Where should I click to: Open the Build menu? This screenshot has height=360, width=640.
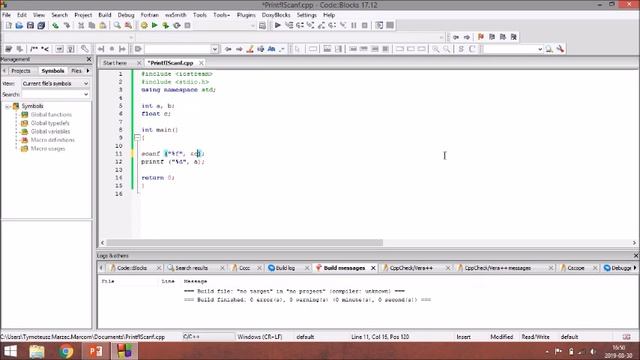point(104,15)
